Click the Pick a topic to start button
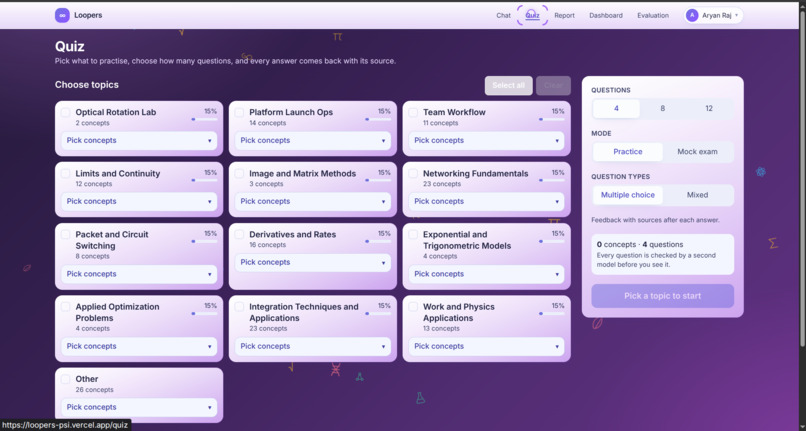Viewport: 806px width, 431px height. 663,296
